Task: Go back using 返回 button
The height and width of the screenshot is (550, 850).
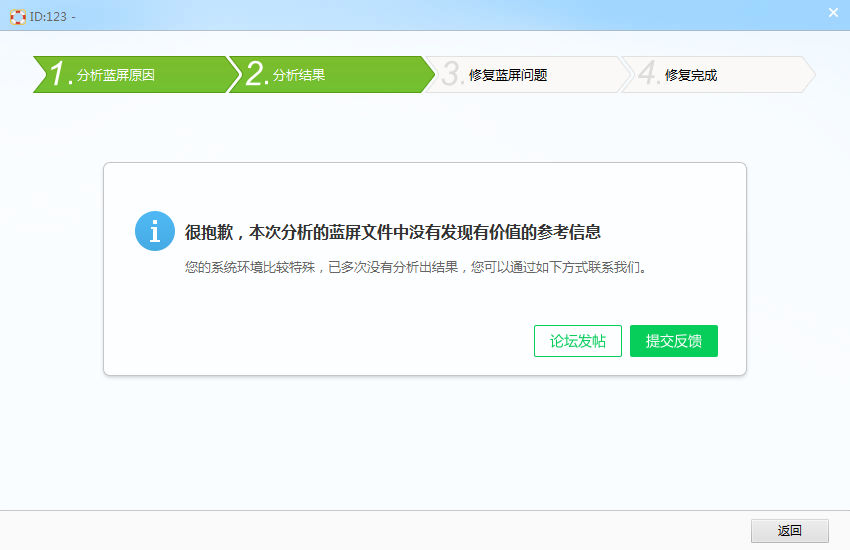Action: pyautogui.click(x=789, y=530)
